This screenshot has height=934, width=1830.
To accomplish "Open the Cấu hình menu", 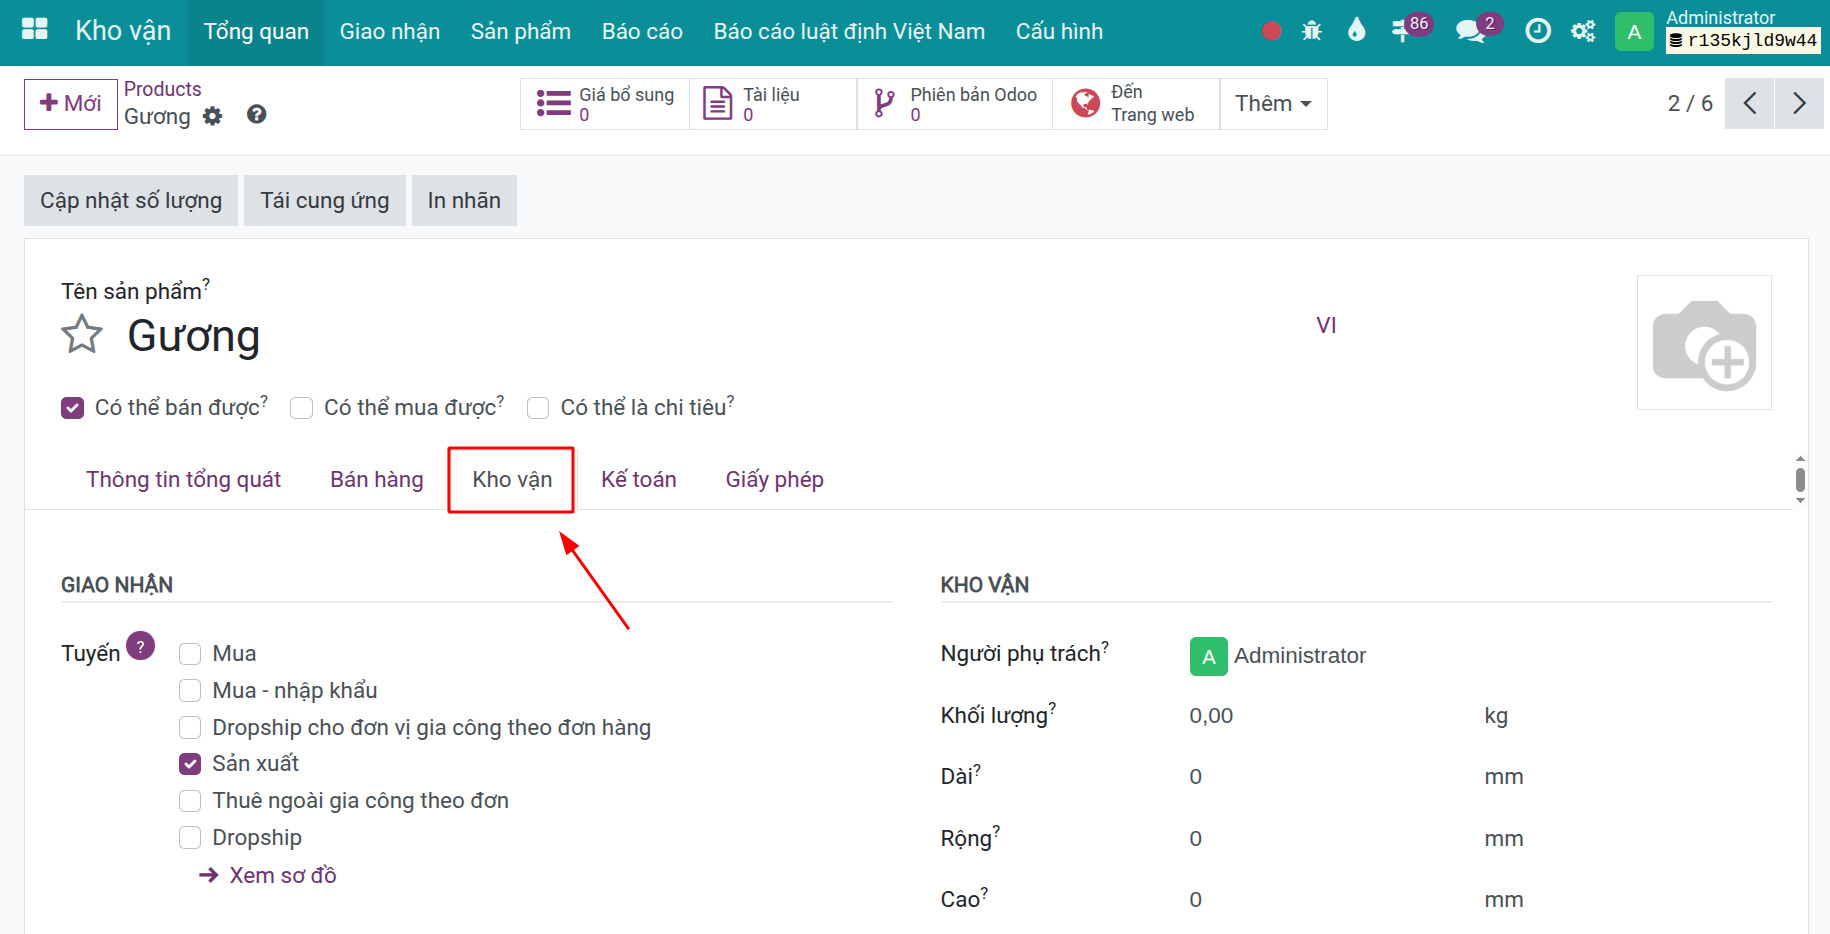I will (x=1058, y=32).
